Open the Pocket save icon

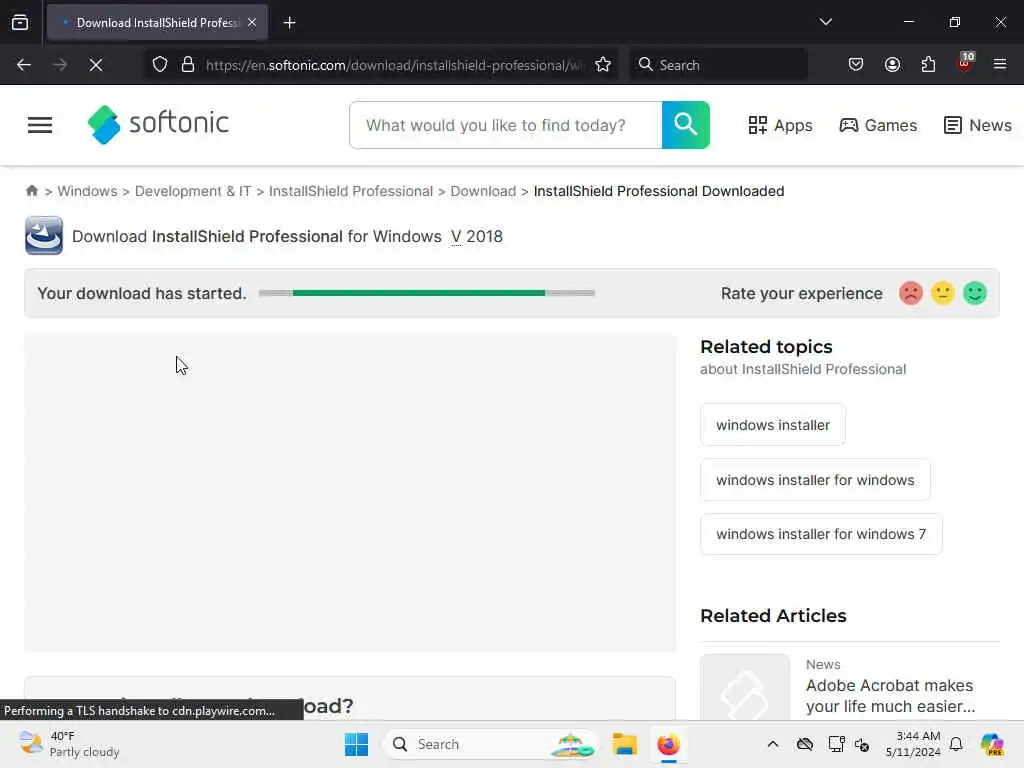pyautogui.click(x=856, y=65)
